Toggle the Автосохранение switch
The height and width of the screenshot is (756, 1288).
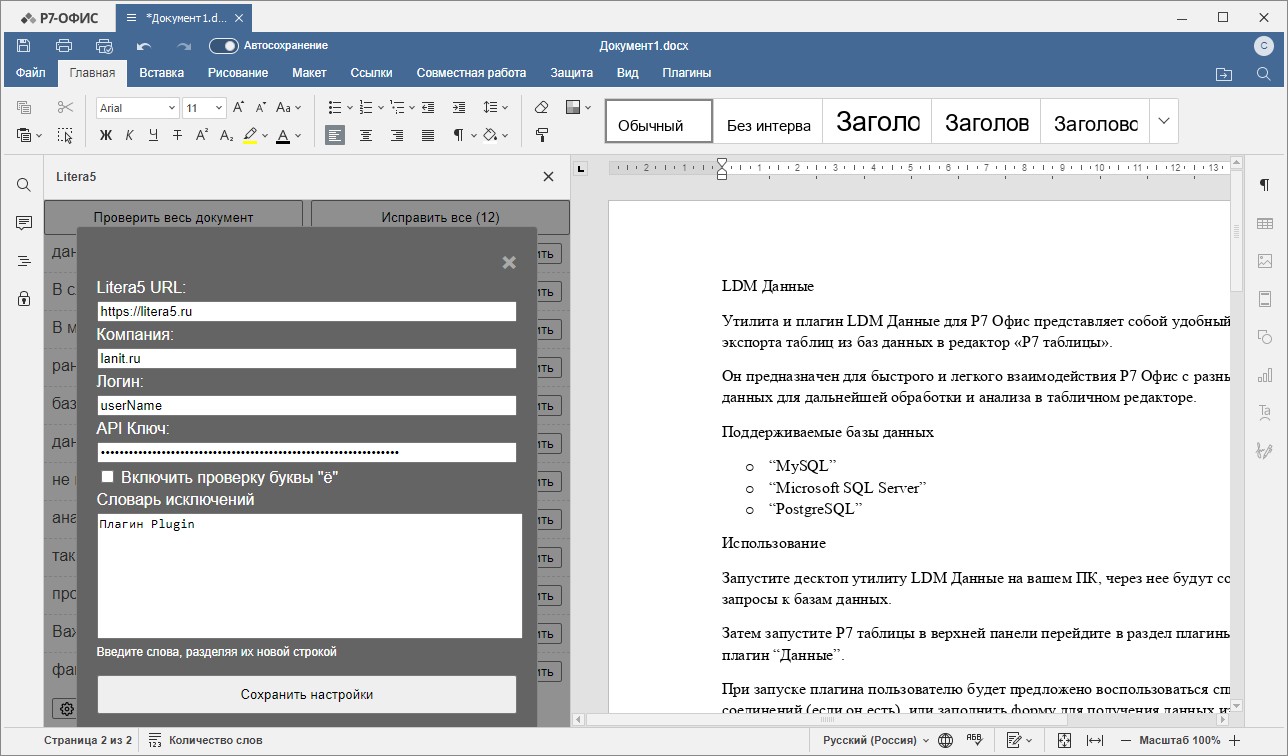click(x=224, y=46)
